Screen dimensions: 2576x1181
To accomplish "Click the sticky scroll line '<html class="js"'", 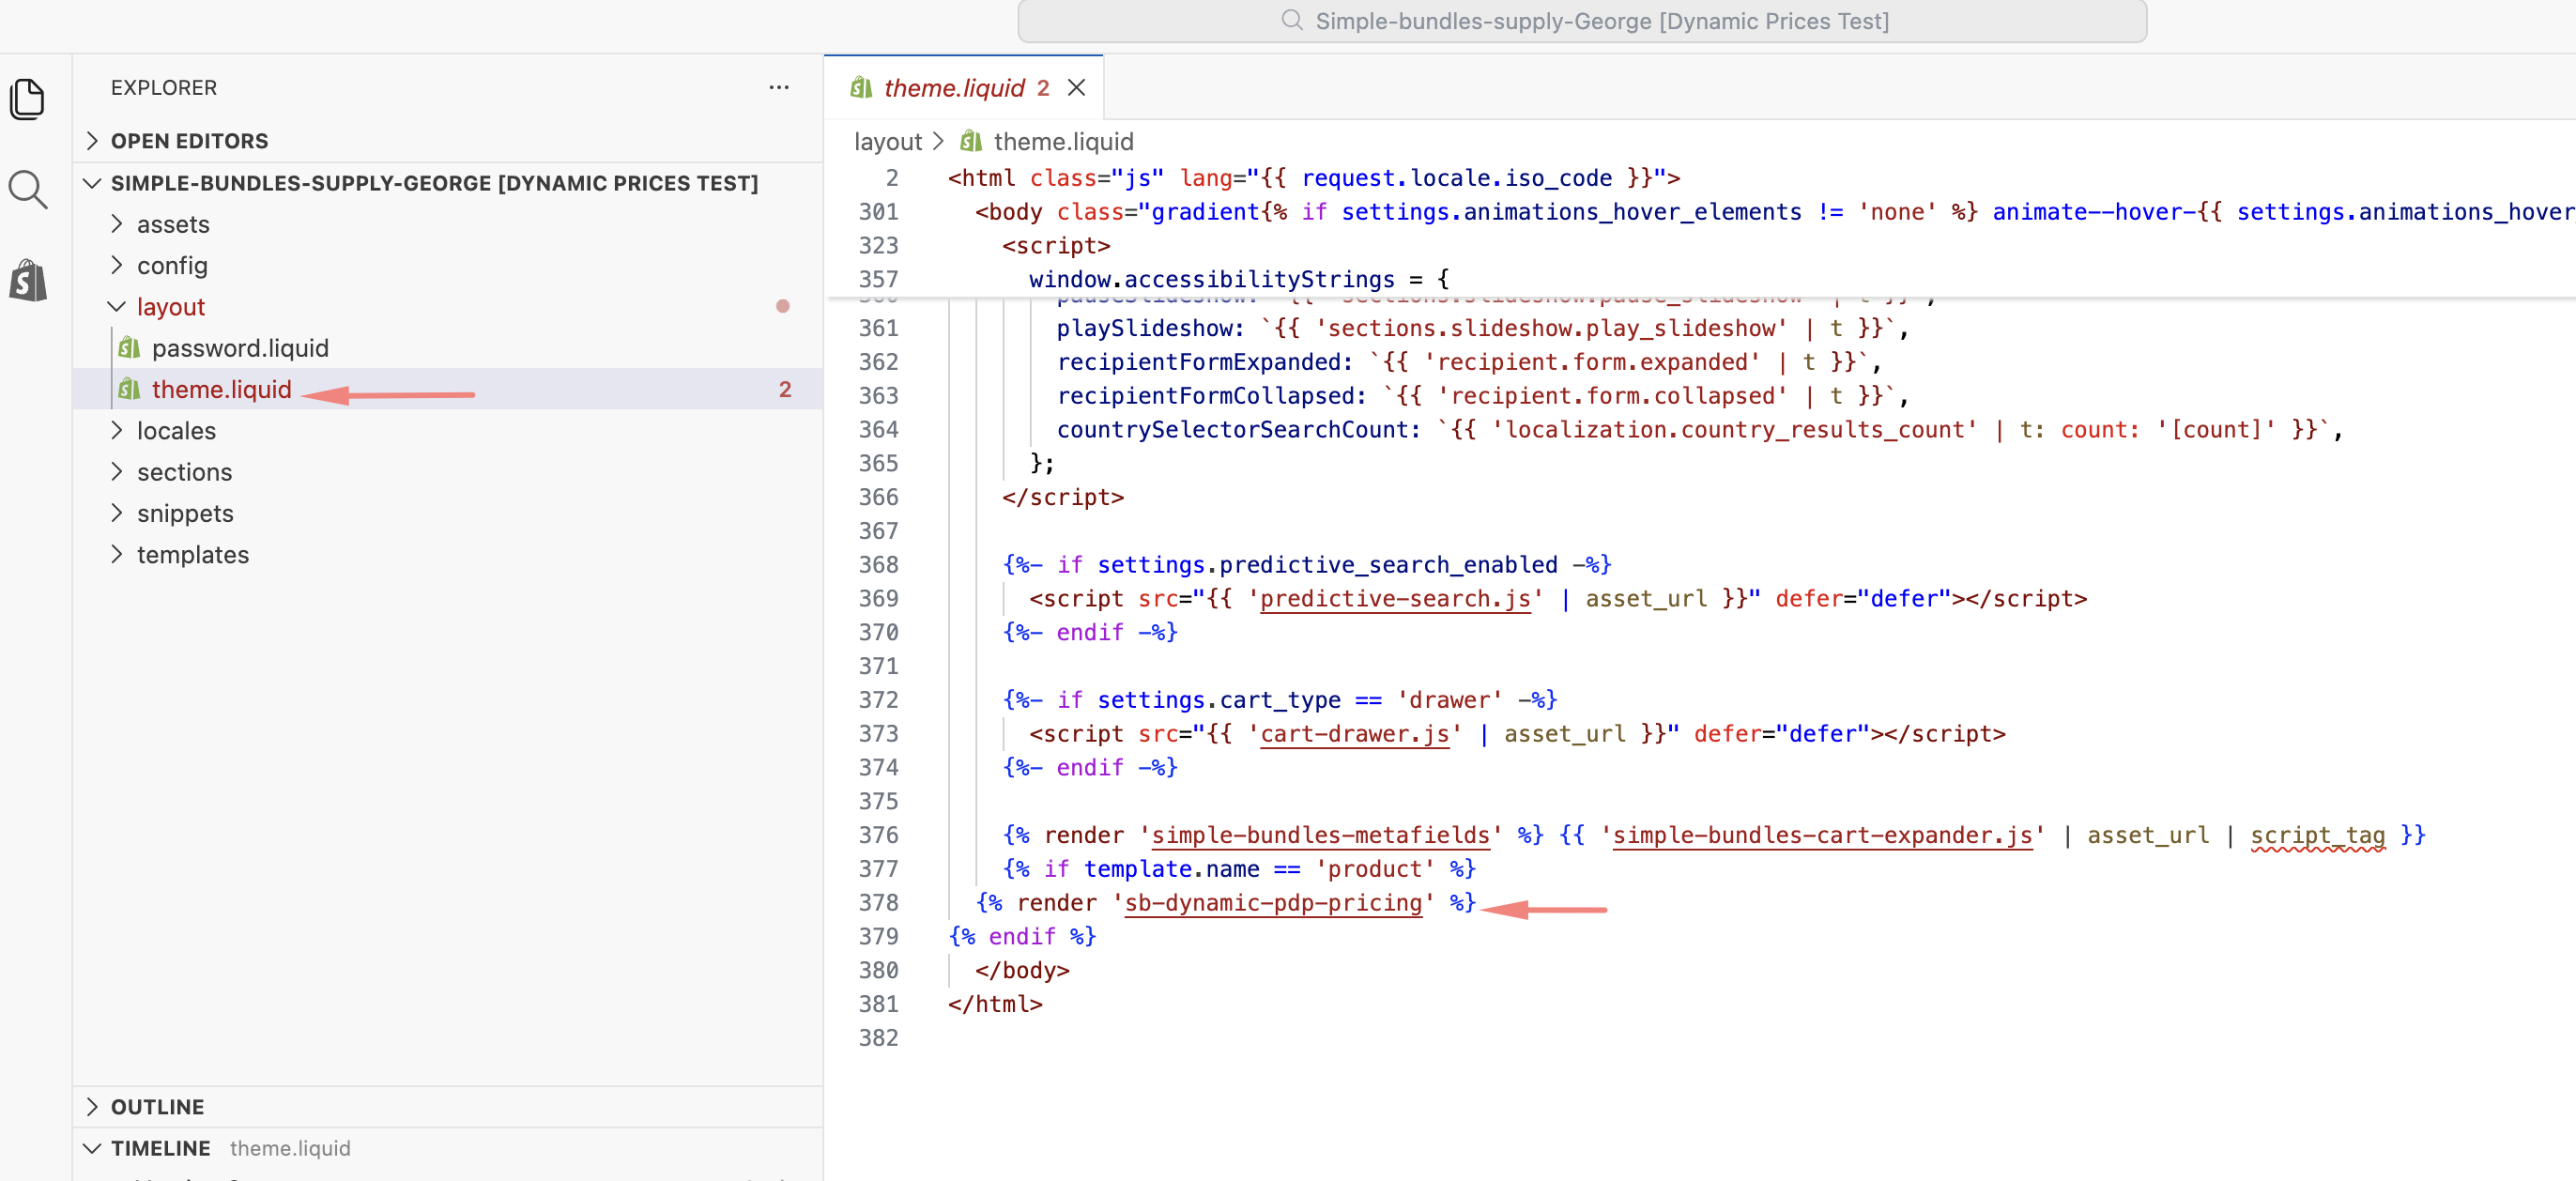I will 1312,178.
